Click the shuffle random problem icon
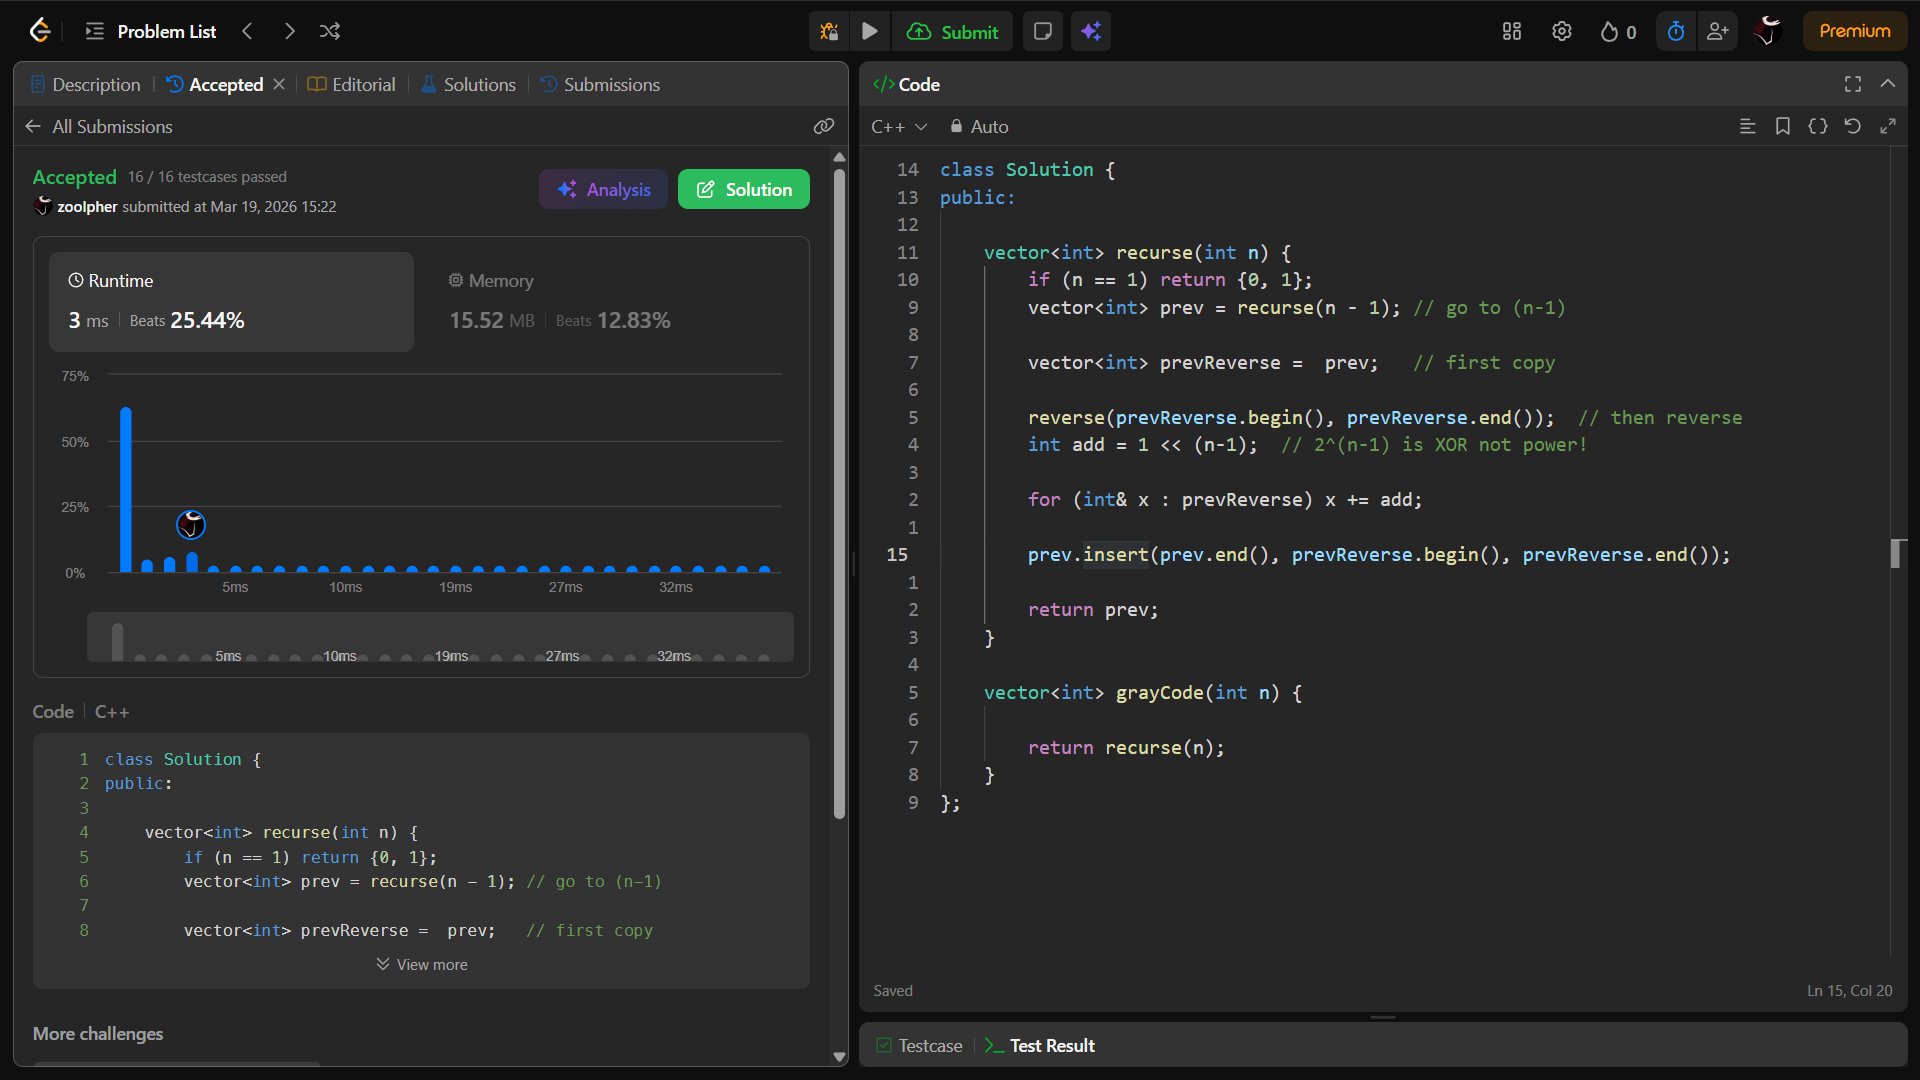1920x1080 pixels. 330,31
